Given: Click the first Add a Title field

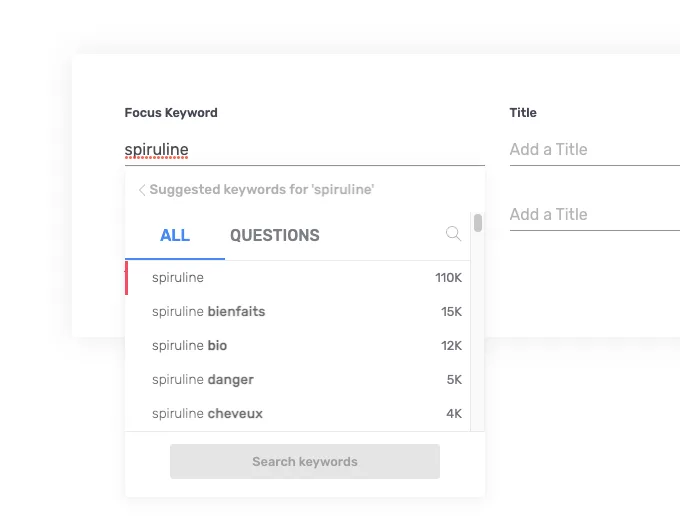Looking at the screenshot, I should click(595, 150).
